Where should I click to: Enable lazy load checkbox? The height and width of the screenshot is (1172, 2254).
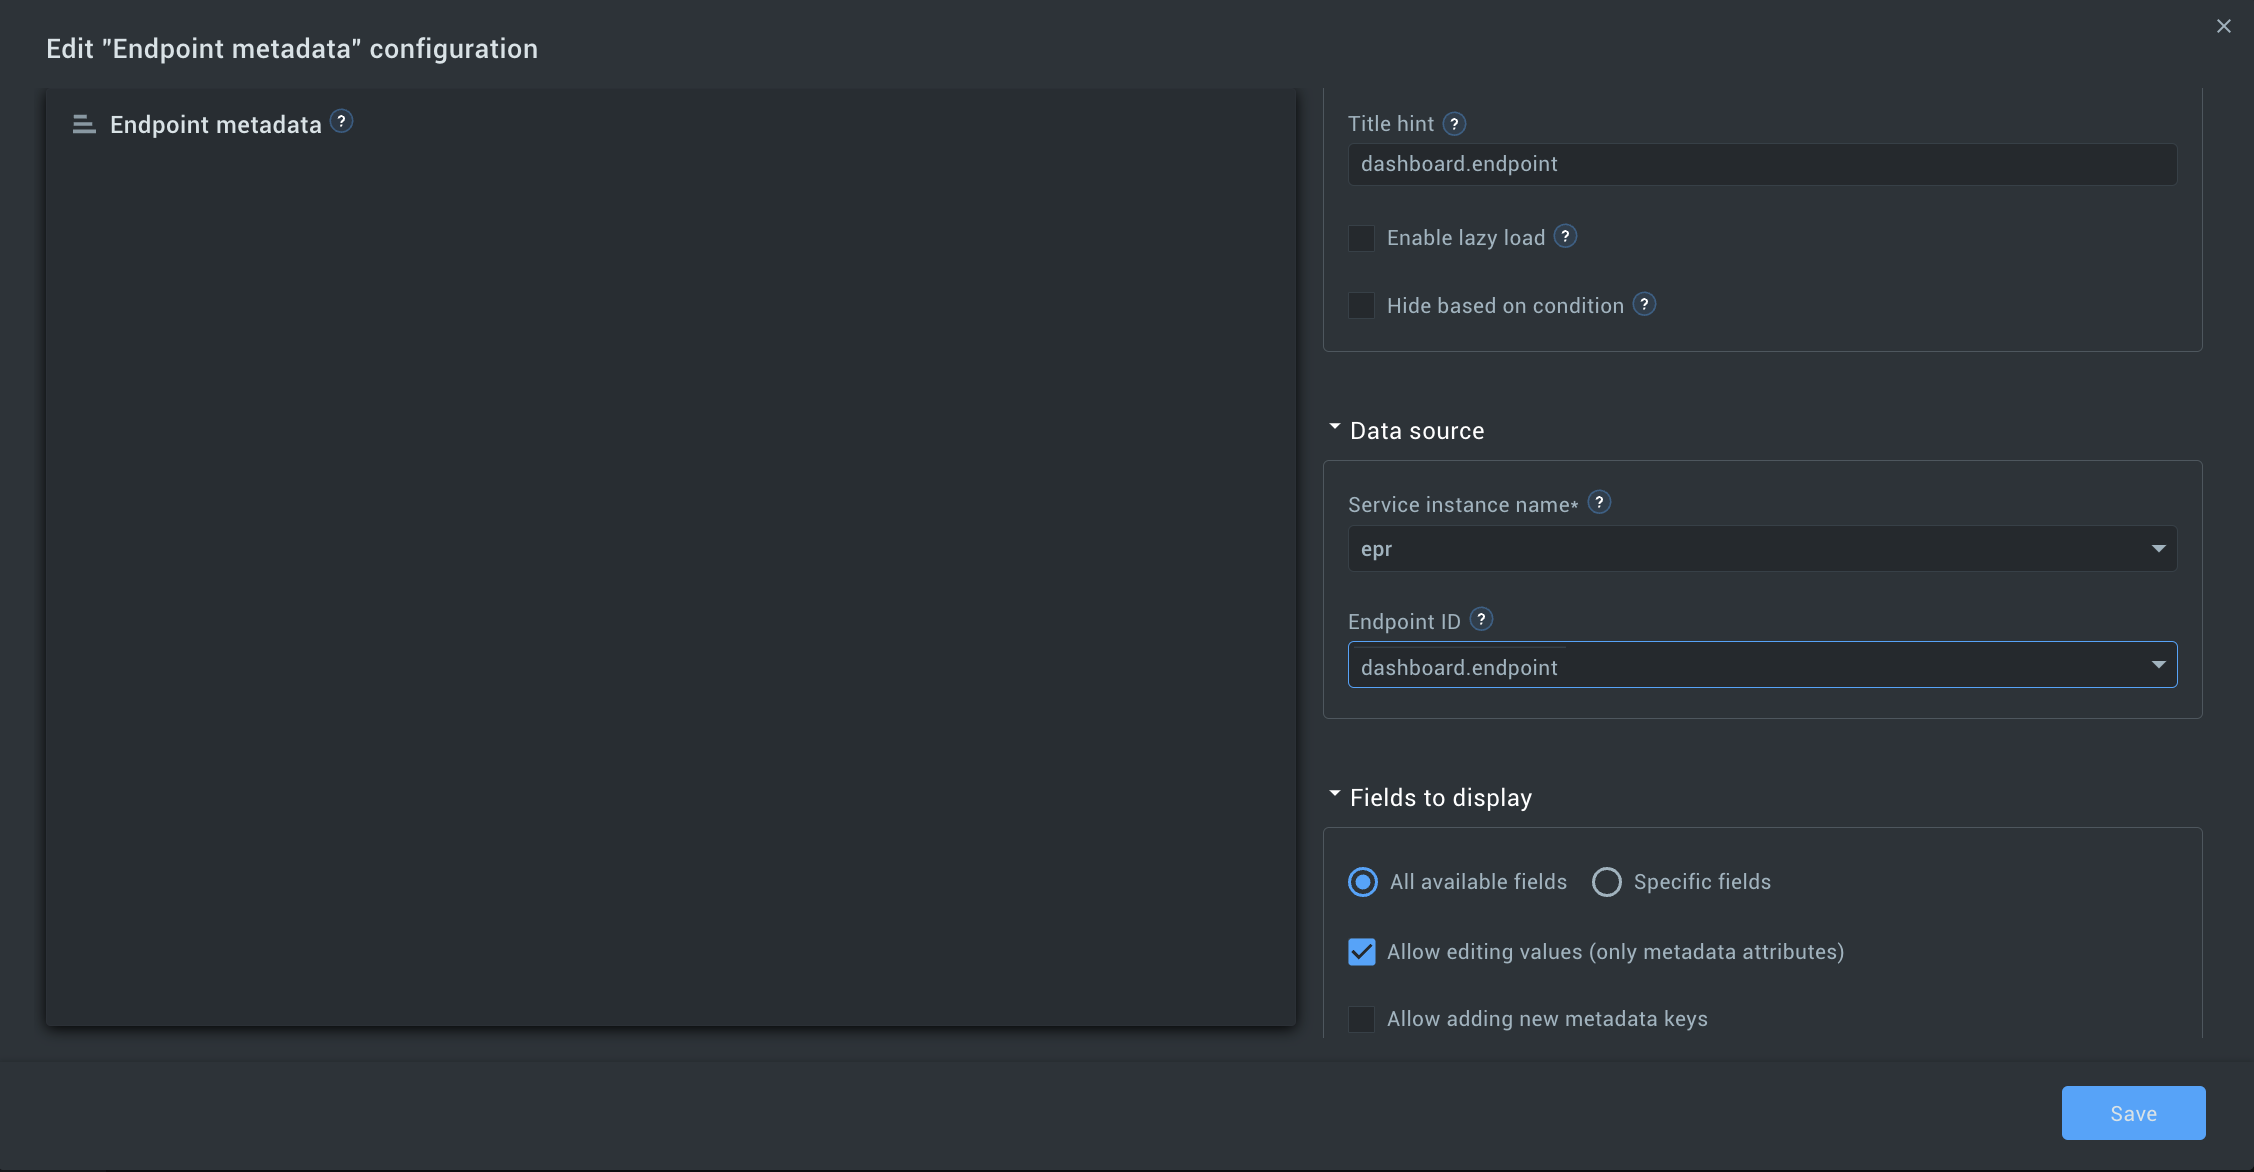tap(1361, 238)
